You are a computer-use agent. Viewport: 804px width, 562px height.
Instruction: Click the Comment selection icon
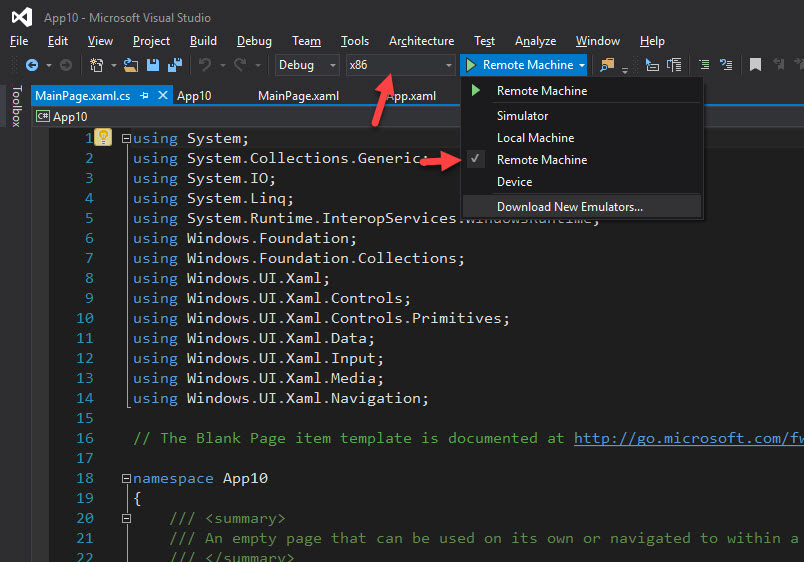pyautogui.click(x=652, y=65)
